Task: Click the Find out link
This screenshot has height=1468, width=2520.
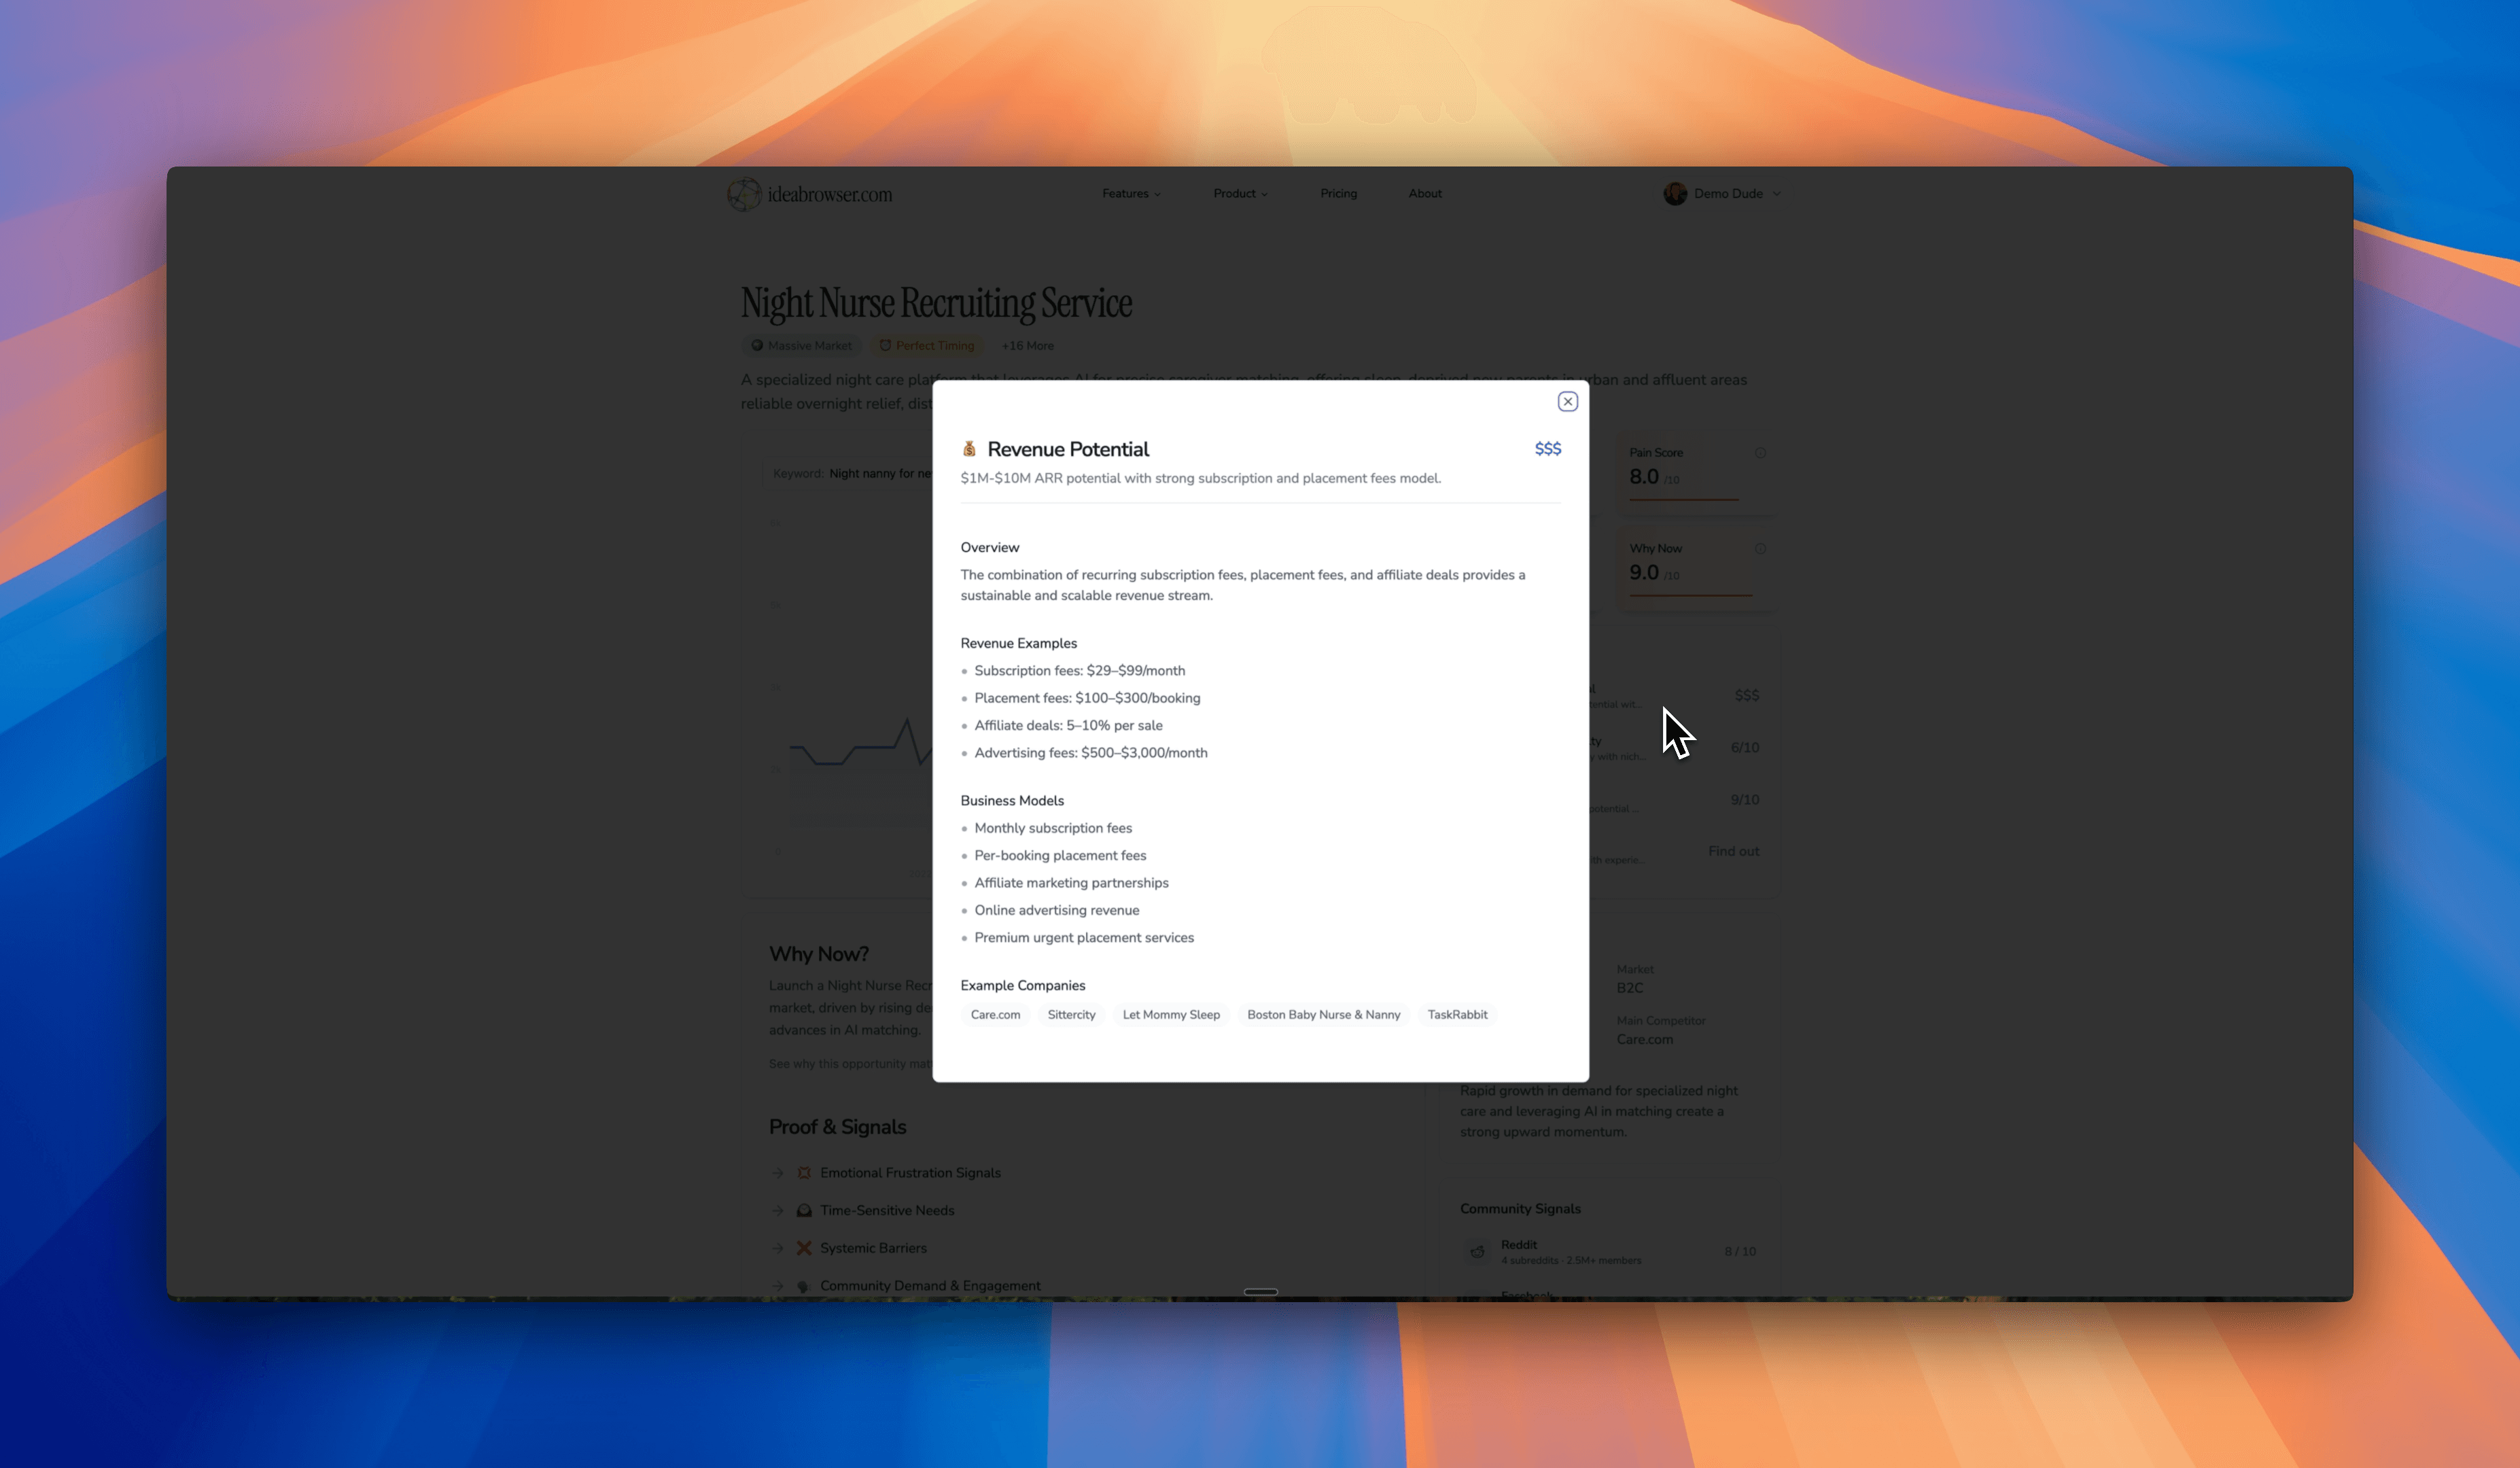Action: coord(1733,851)
